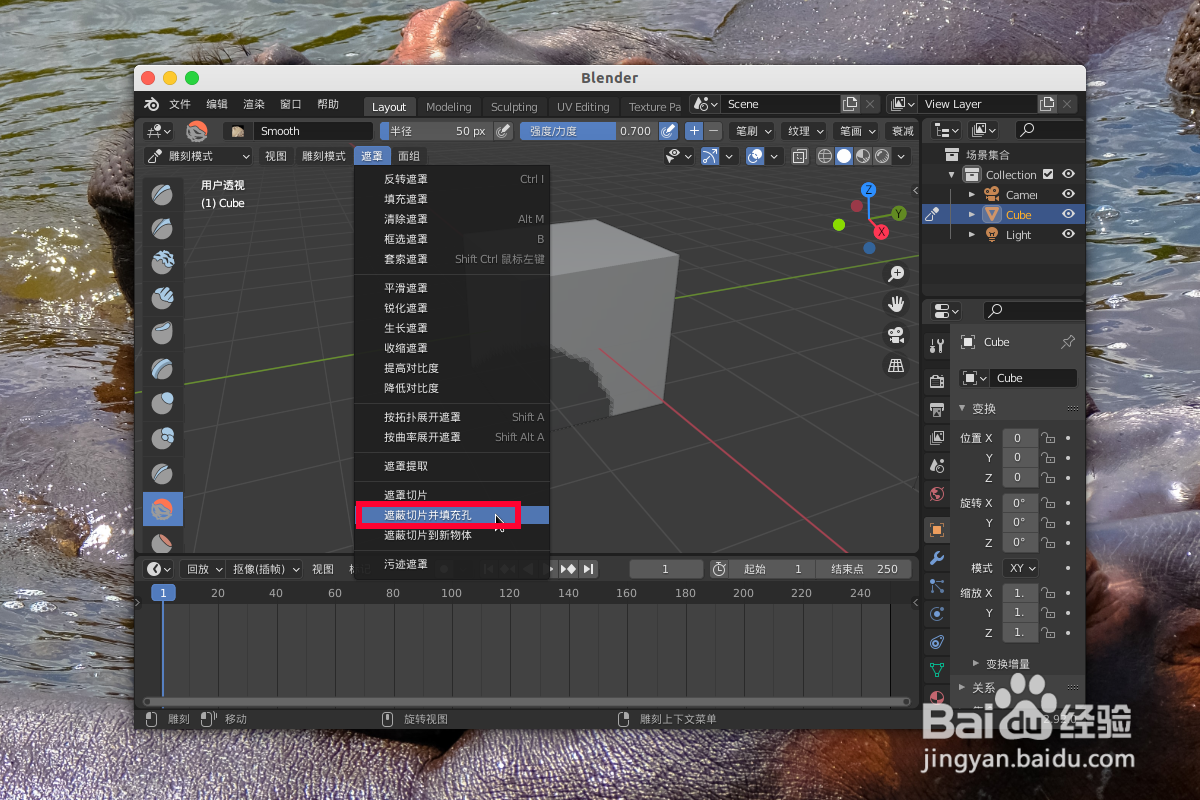Select the Crease brush tool
Viewport: 1200px width, 800px height.
[x=163, y=474]
